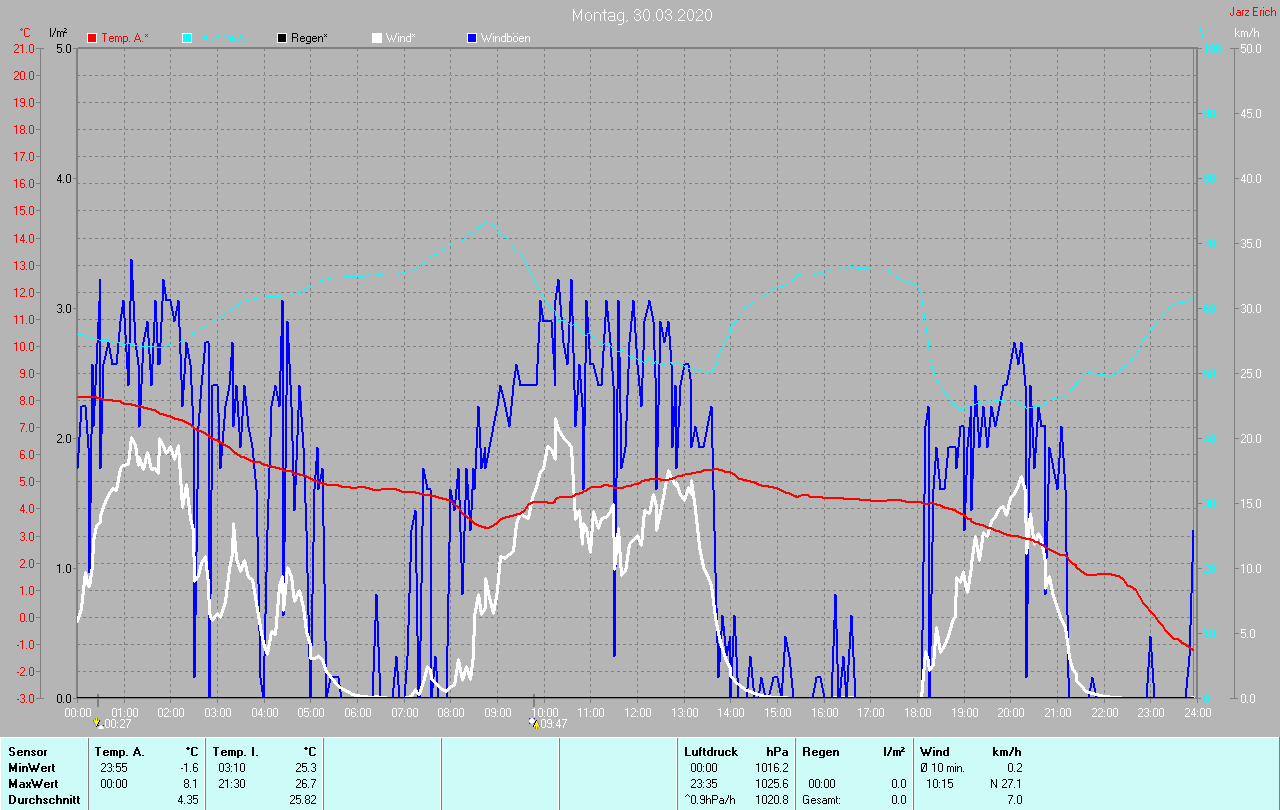Click the blue Windböen legend swatch
This screenshot has width=1280, height=810.
pyautogui.click(x=472, y=38)
